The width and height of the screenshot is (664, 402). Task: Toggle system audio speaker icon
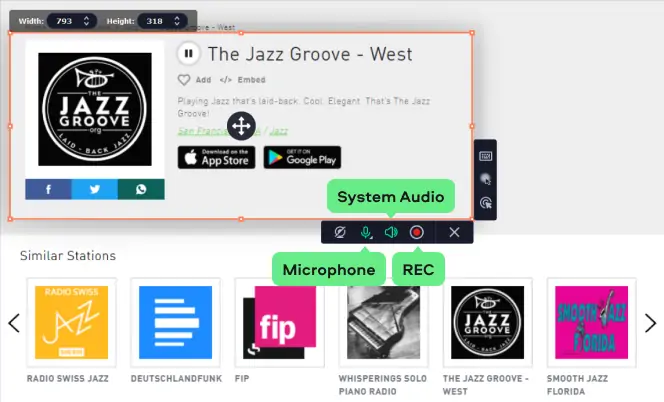(x=391, y=232)
